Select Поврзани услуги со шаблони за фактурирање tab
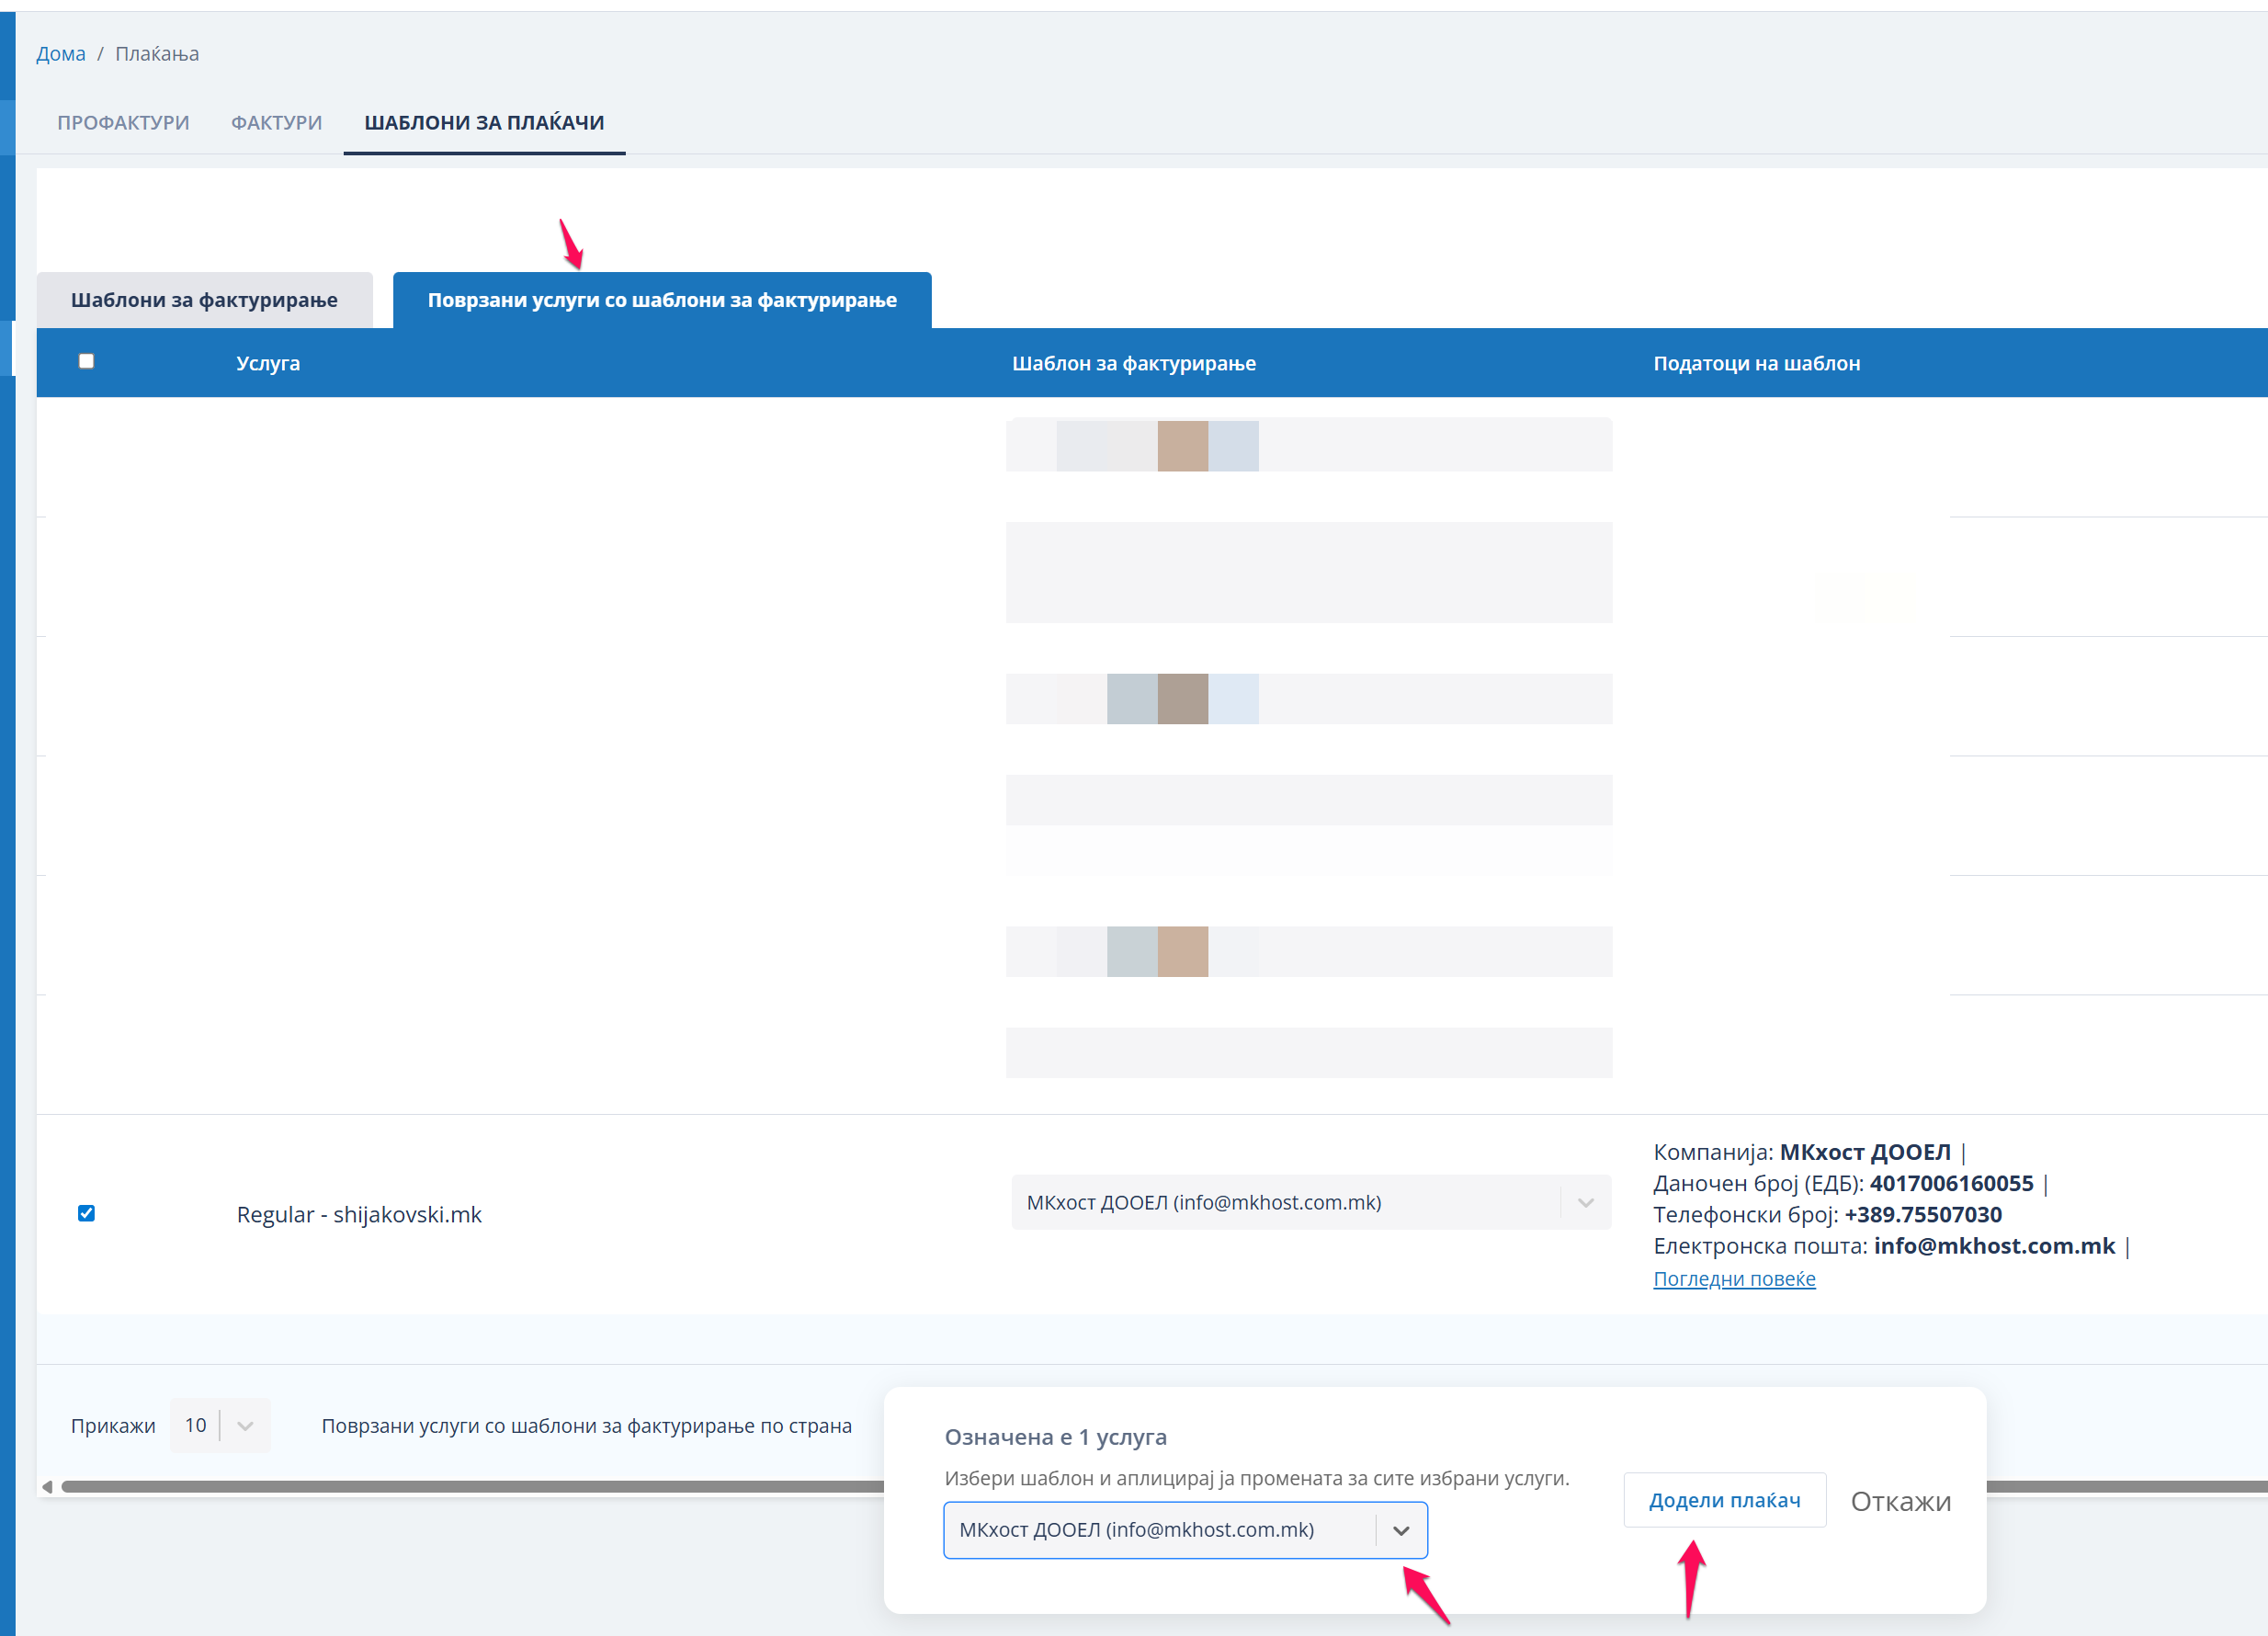 coord(662,300)
